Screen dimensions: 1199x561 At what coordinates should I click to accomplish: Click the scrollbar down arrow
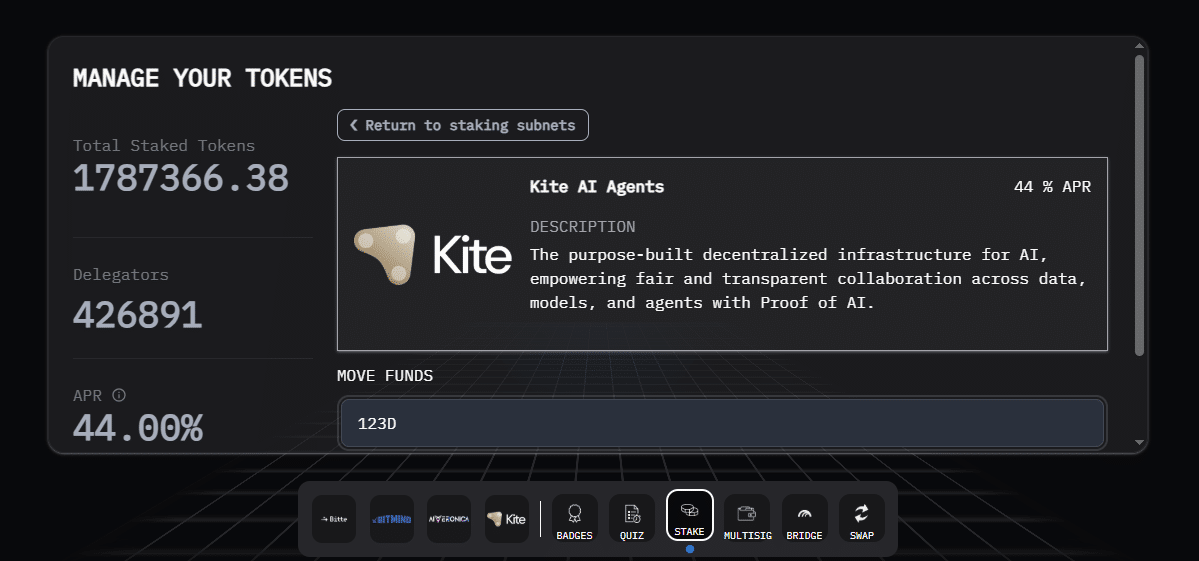click(x=1139, y=443)
